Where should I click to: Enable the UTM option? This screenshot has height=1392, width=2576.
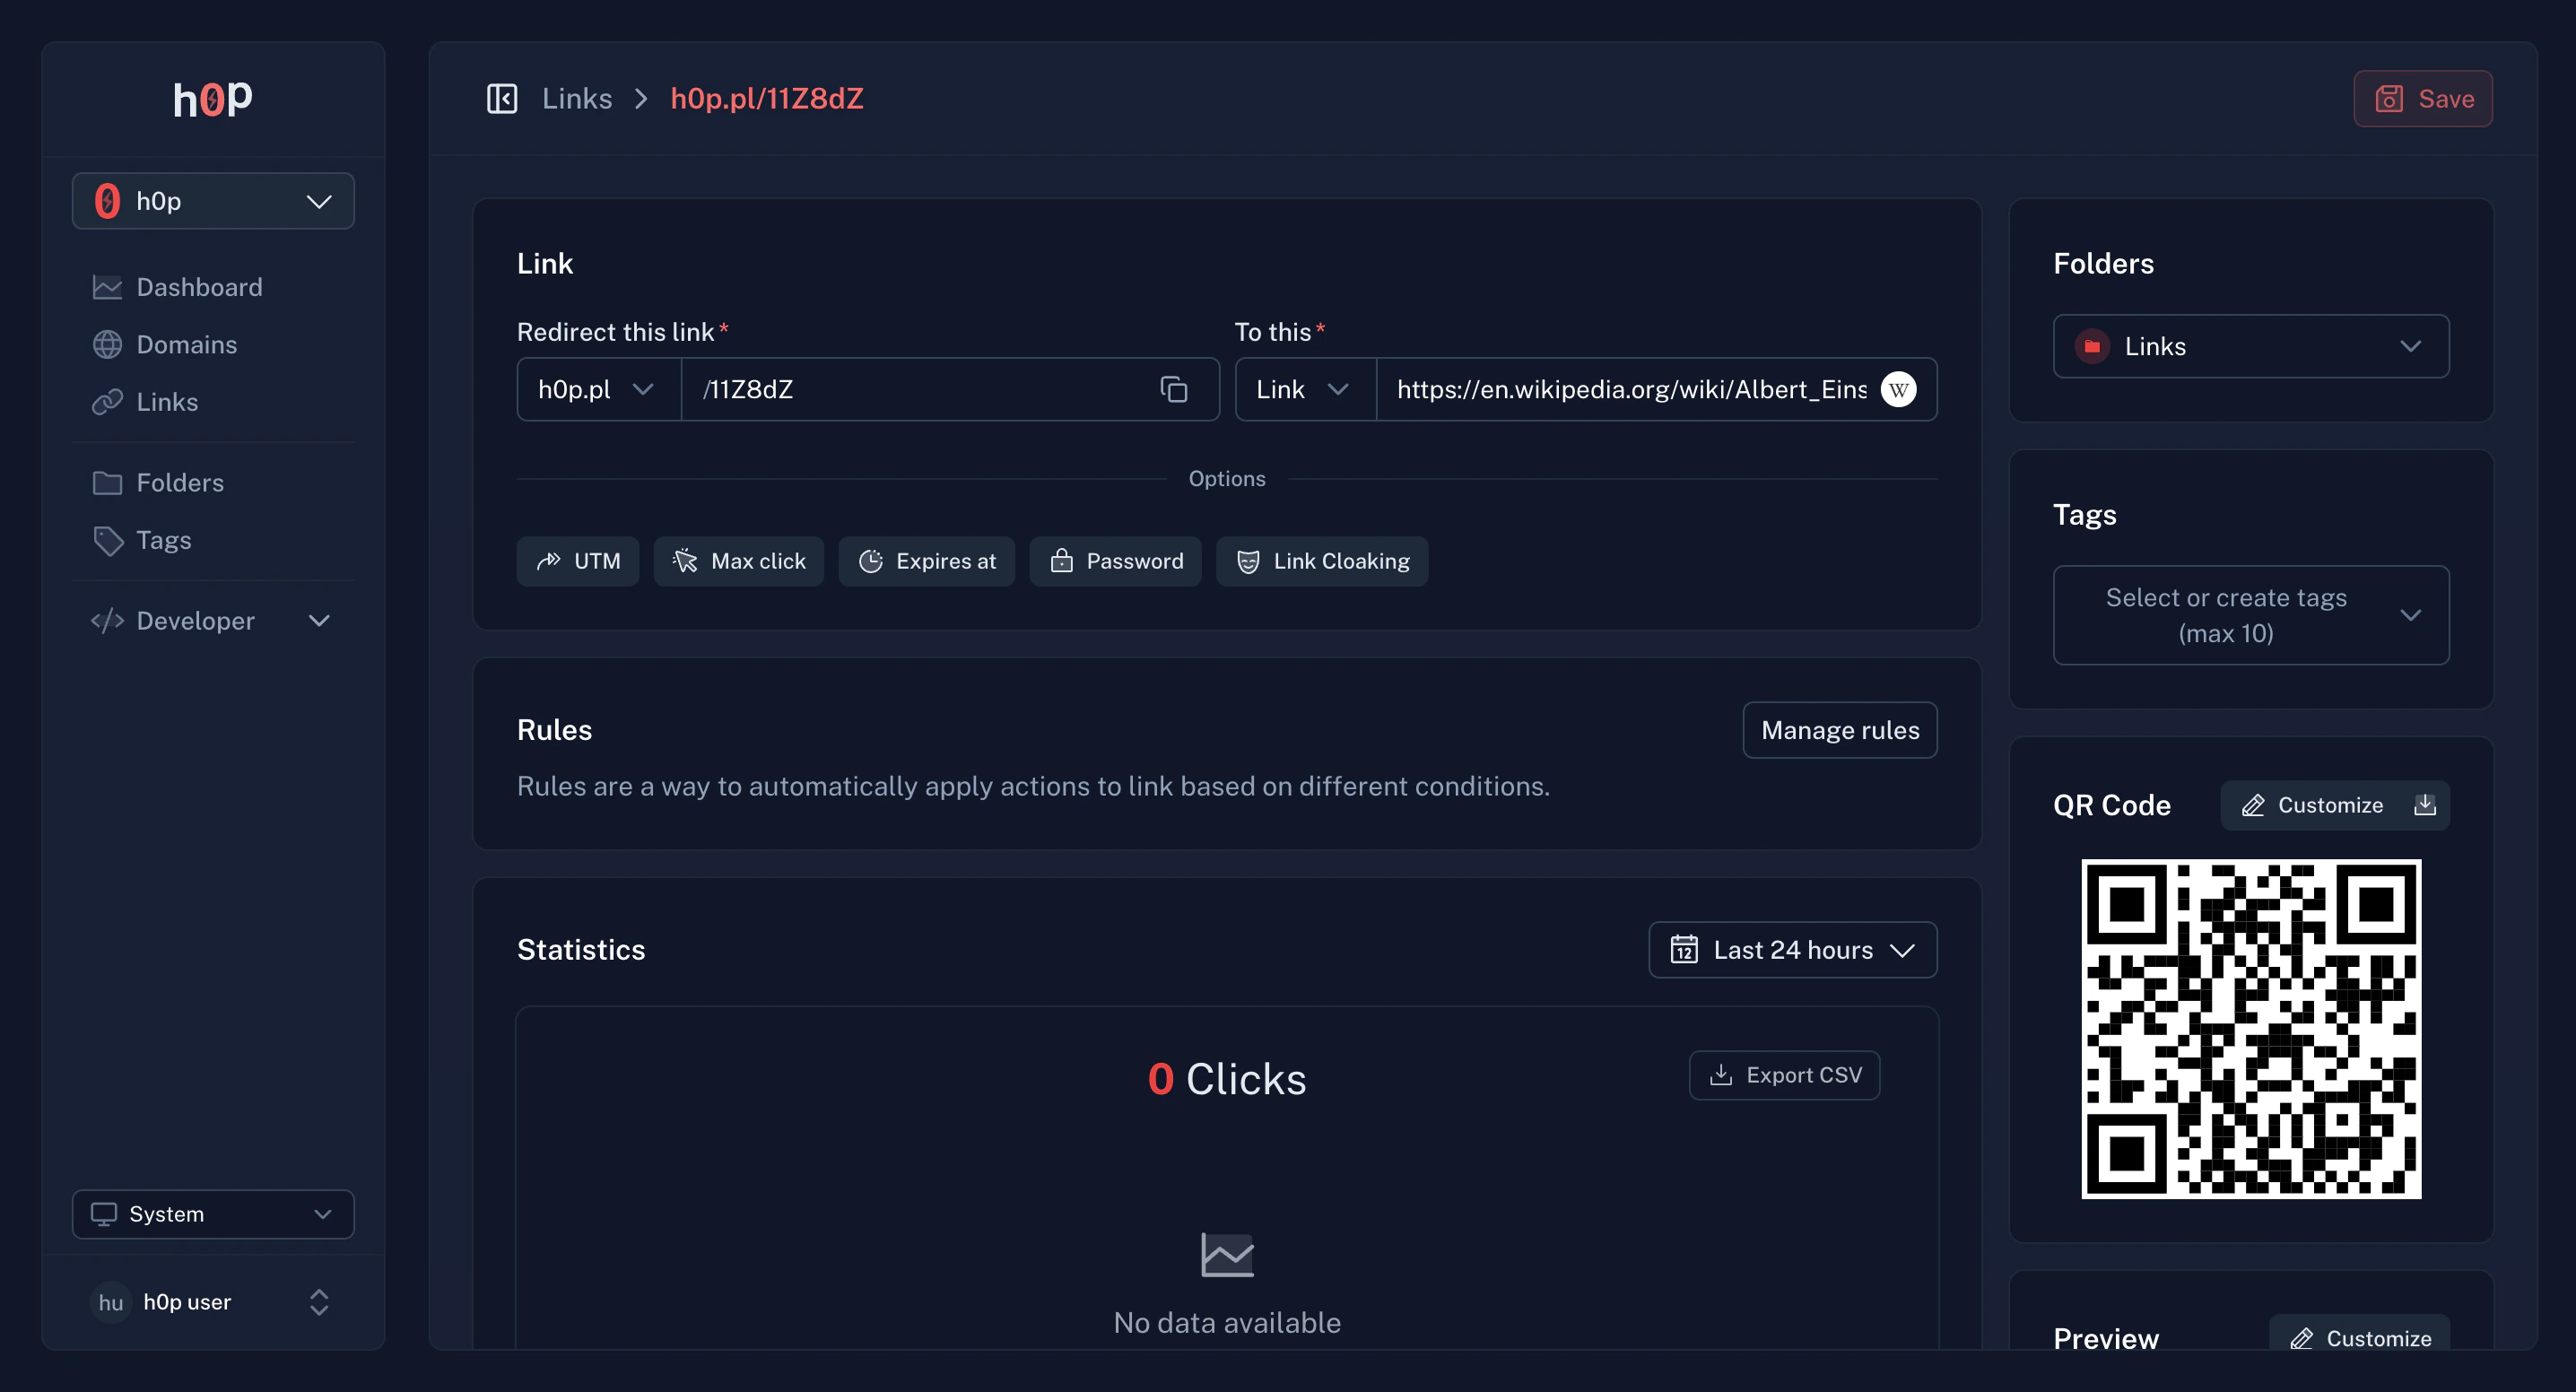click(578, 561)
